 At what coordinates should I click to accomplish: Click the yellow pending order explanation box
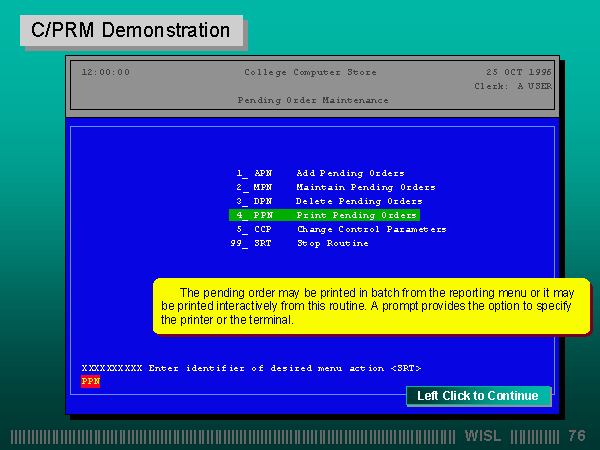370,306
